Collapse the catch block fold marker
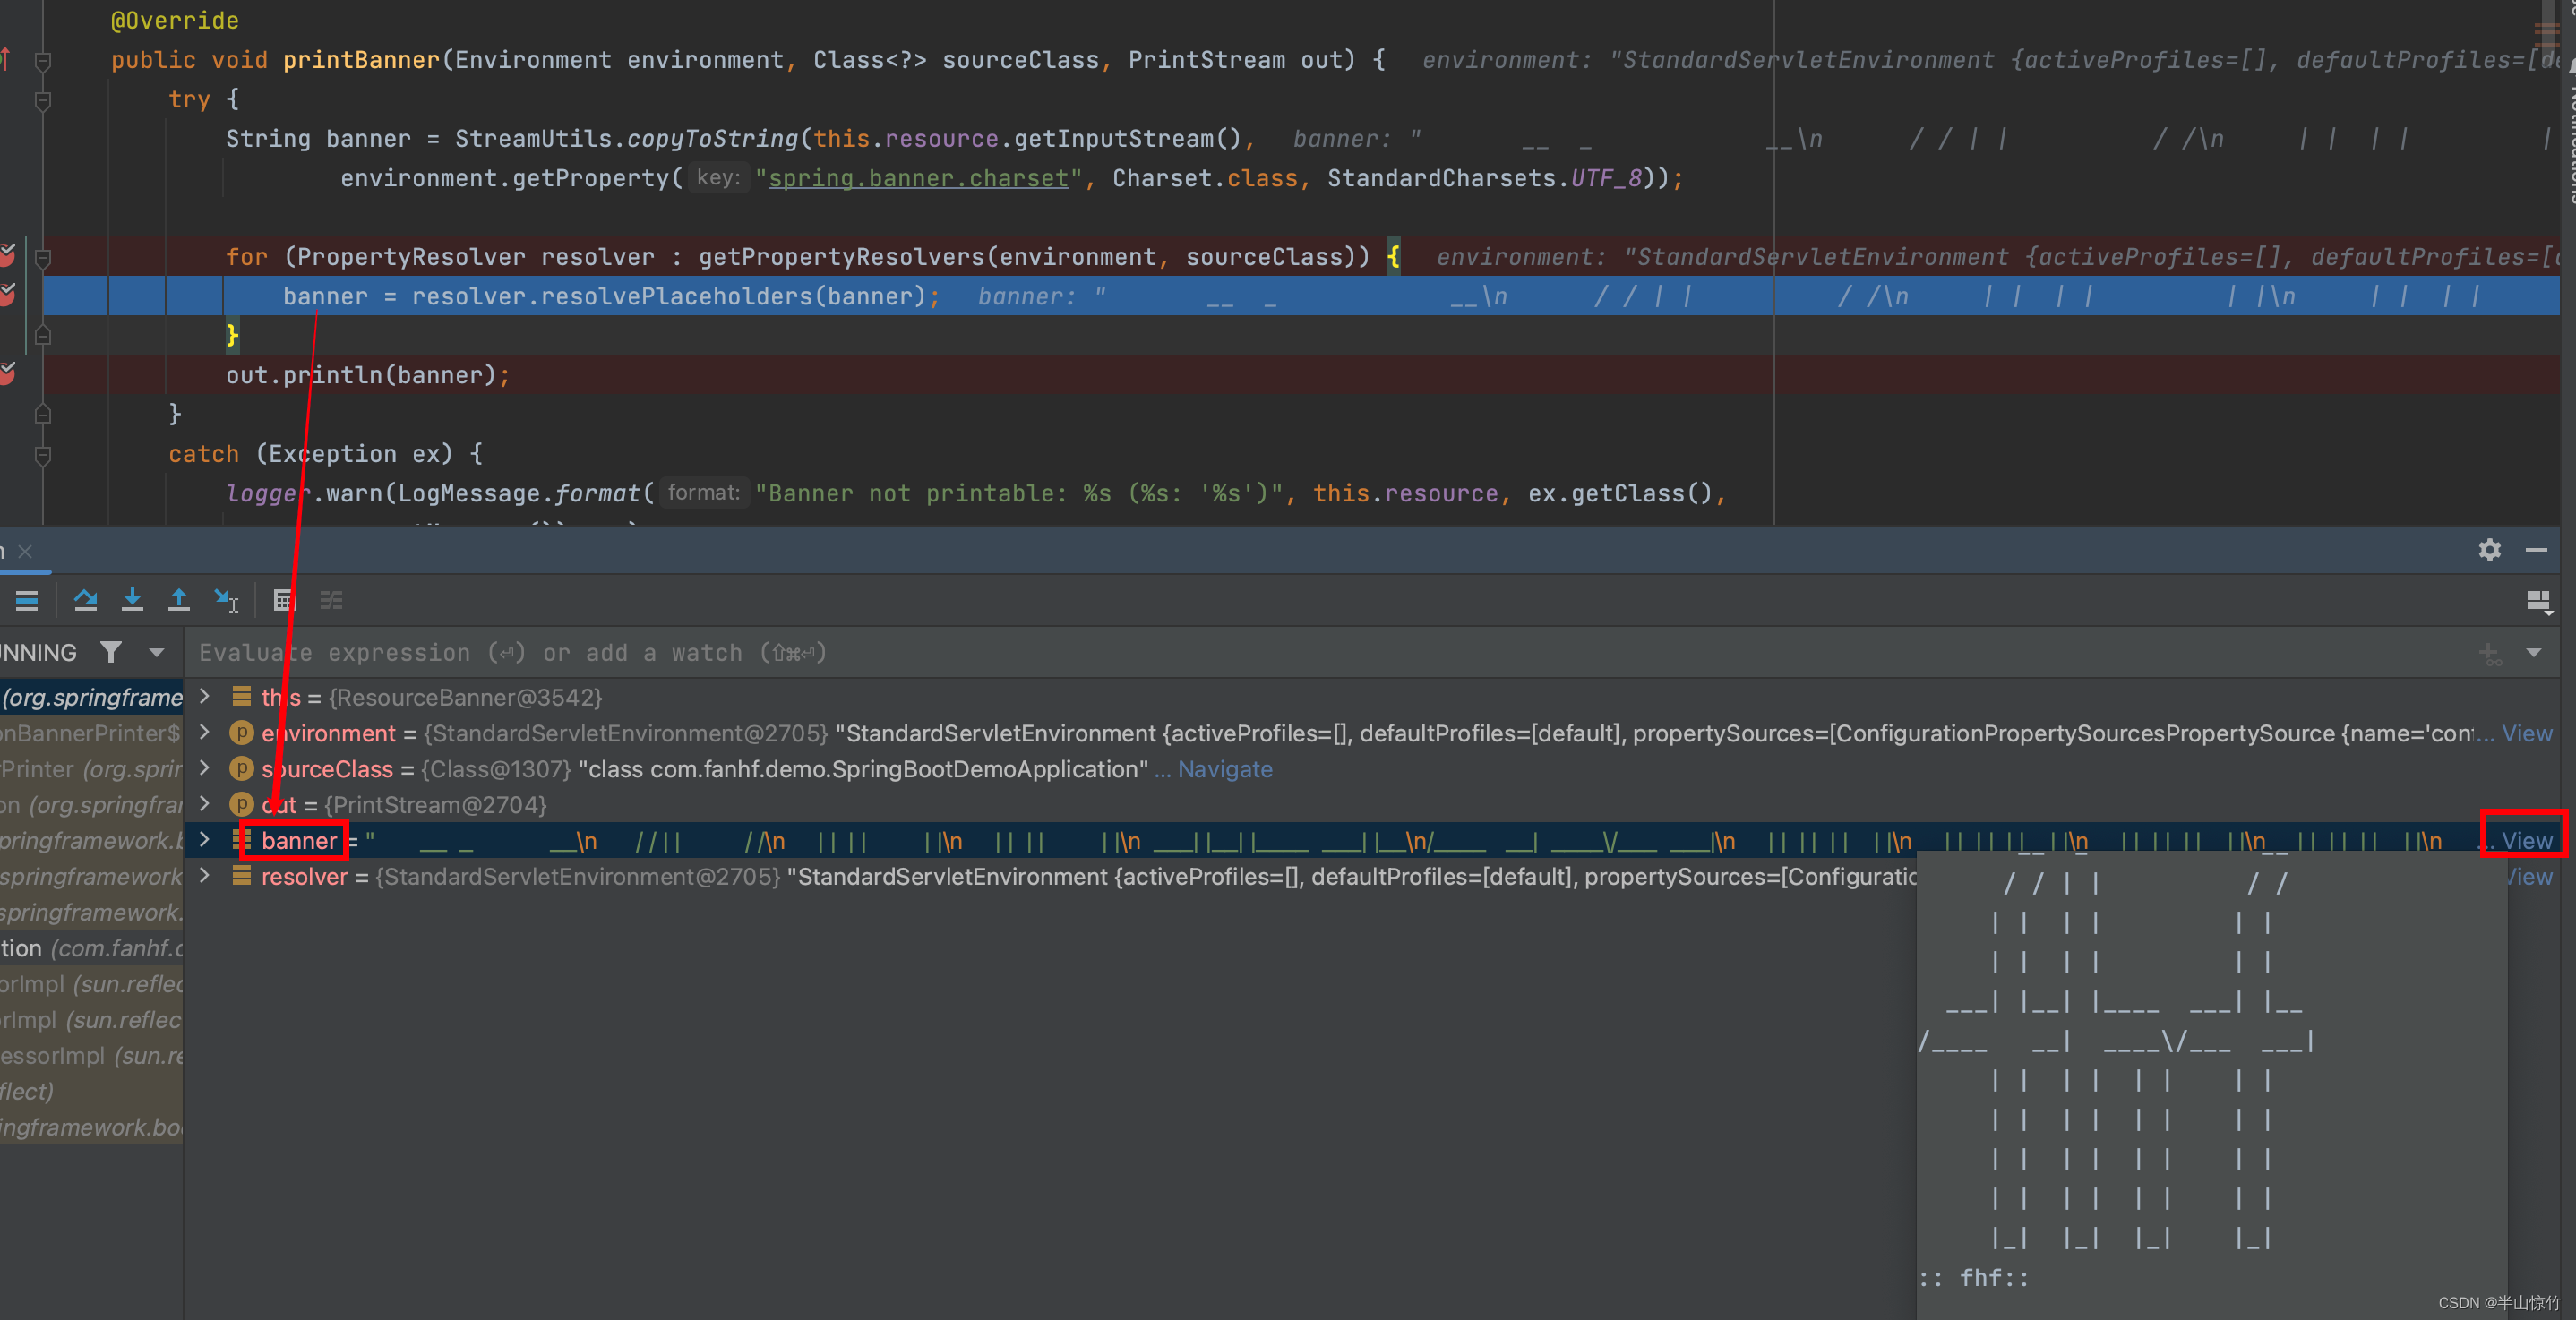This screenshot has width=2576, height=1320. click(43, 455)
